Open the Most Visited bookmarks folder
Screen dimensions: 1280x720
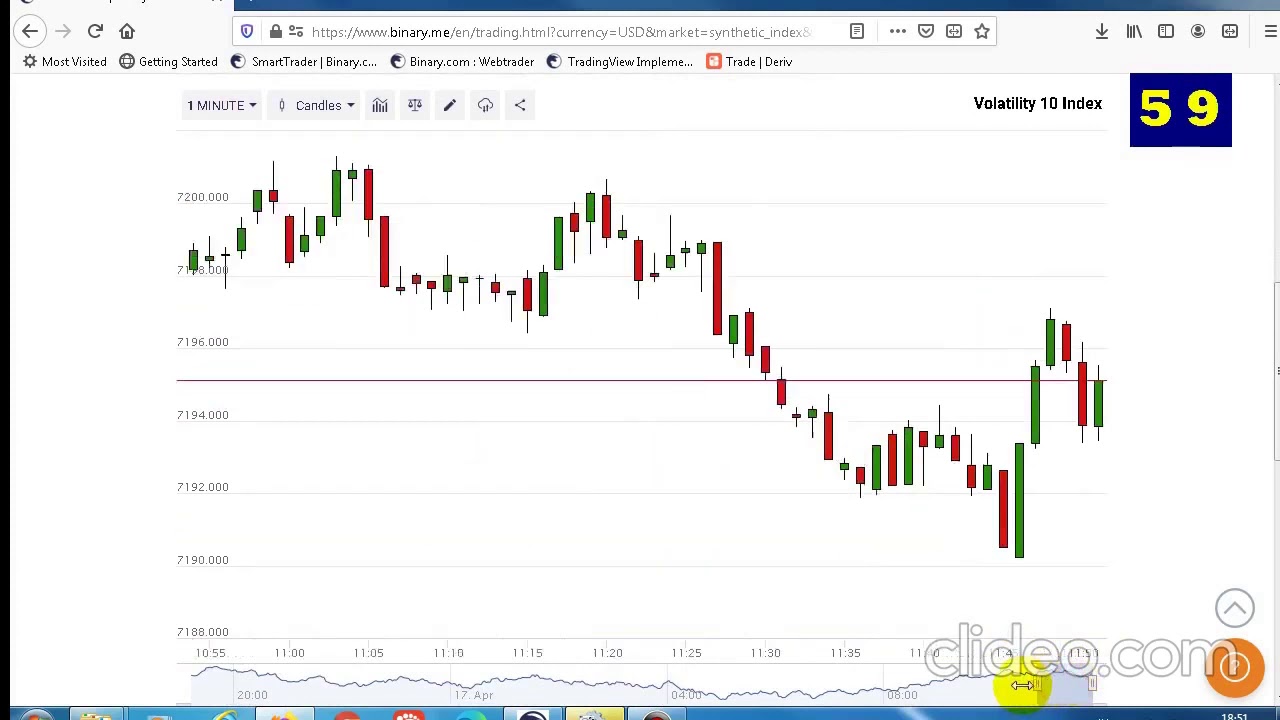pyautogui.click(x=64, y=62)
